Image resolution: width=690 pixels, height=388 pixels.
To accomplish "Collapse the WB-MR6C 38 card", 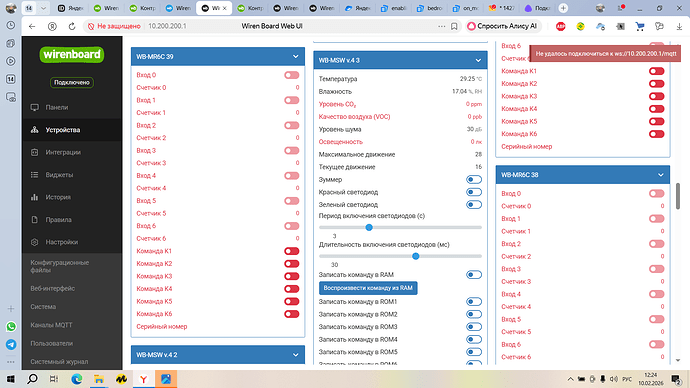I will [661, 175].
